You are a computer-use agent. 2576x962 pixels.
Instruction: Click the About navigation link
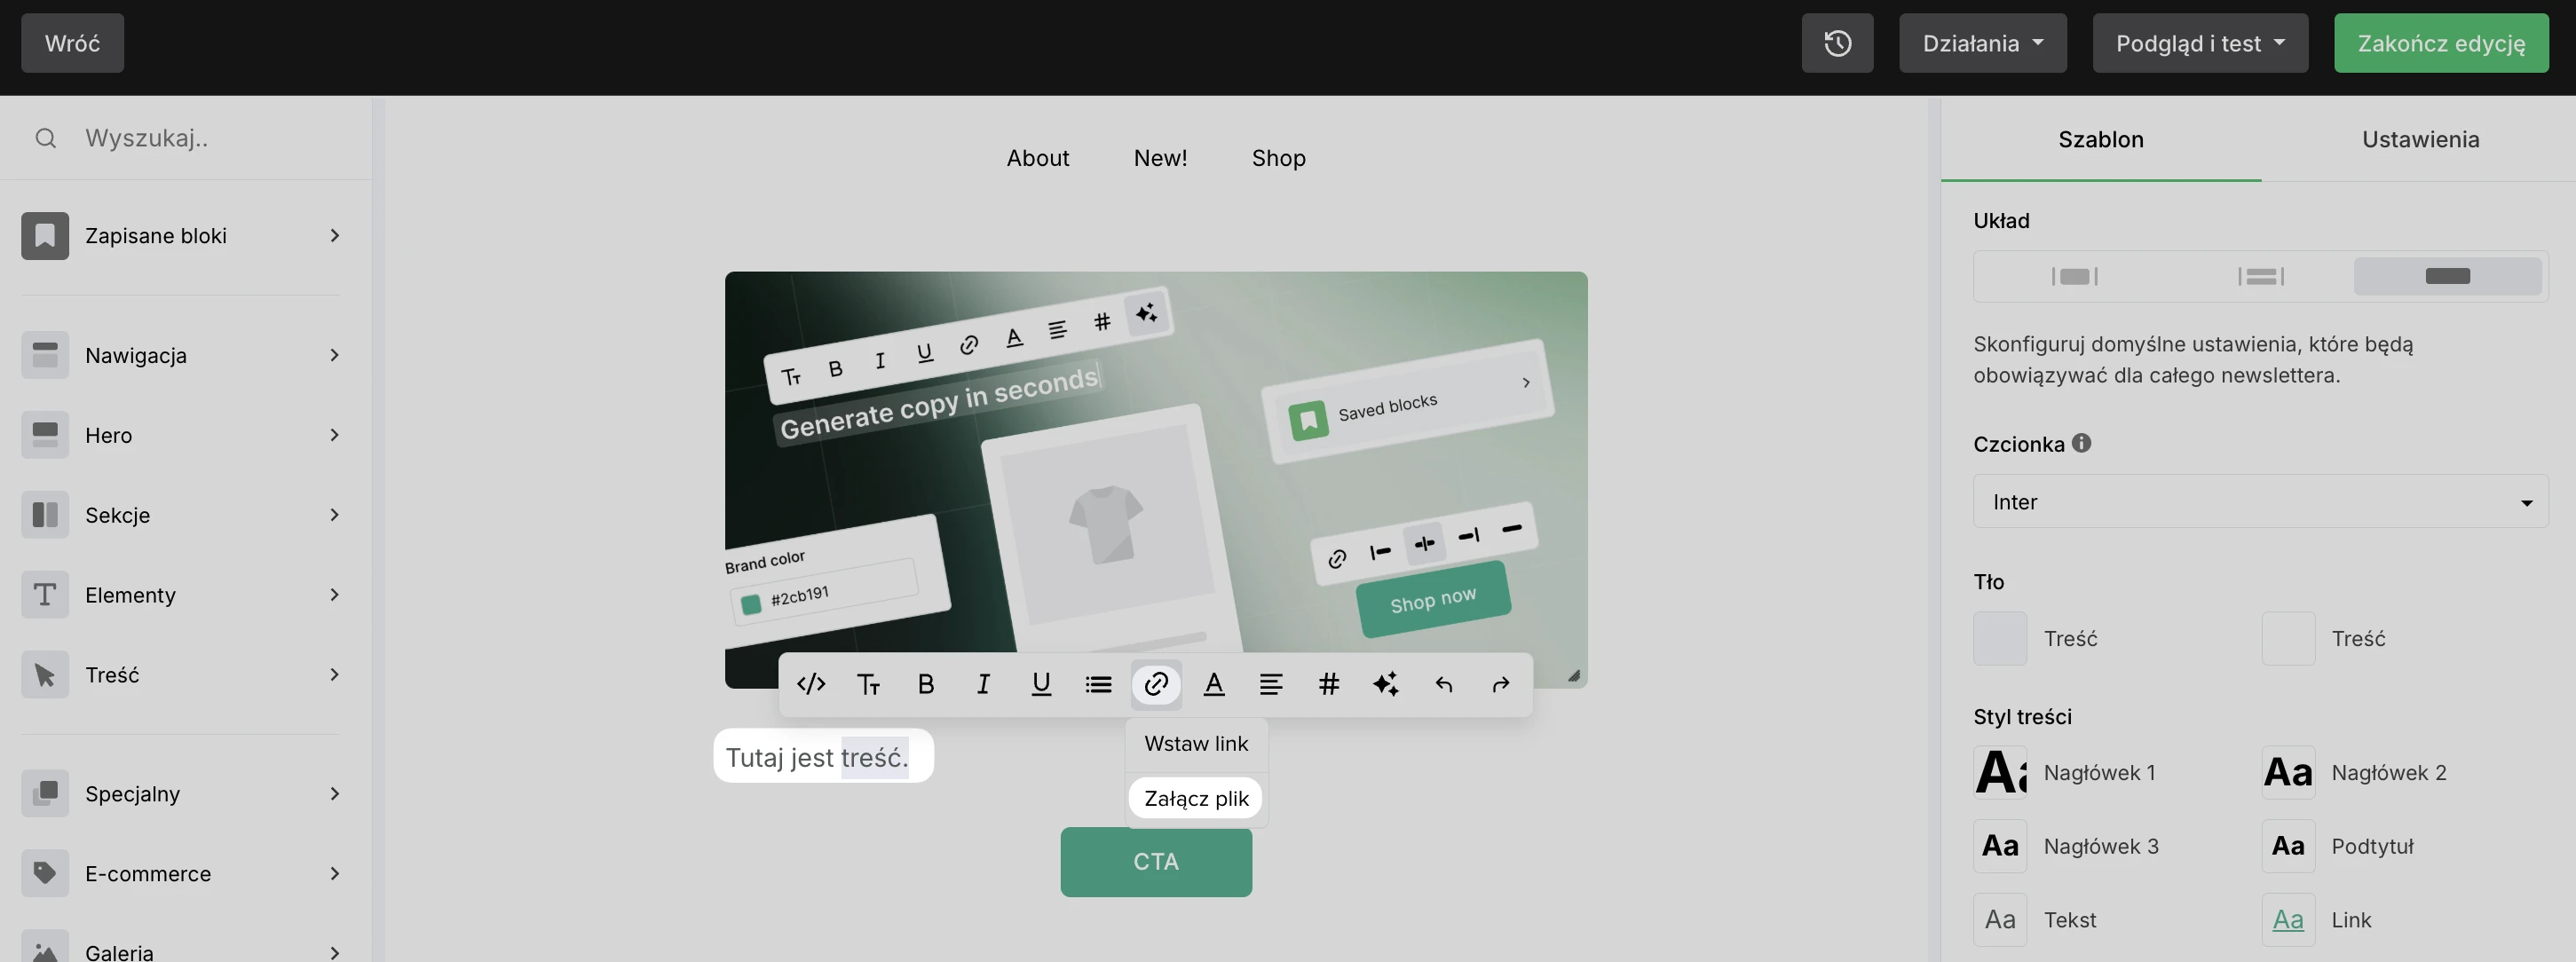pos(1038,158)
